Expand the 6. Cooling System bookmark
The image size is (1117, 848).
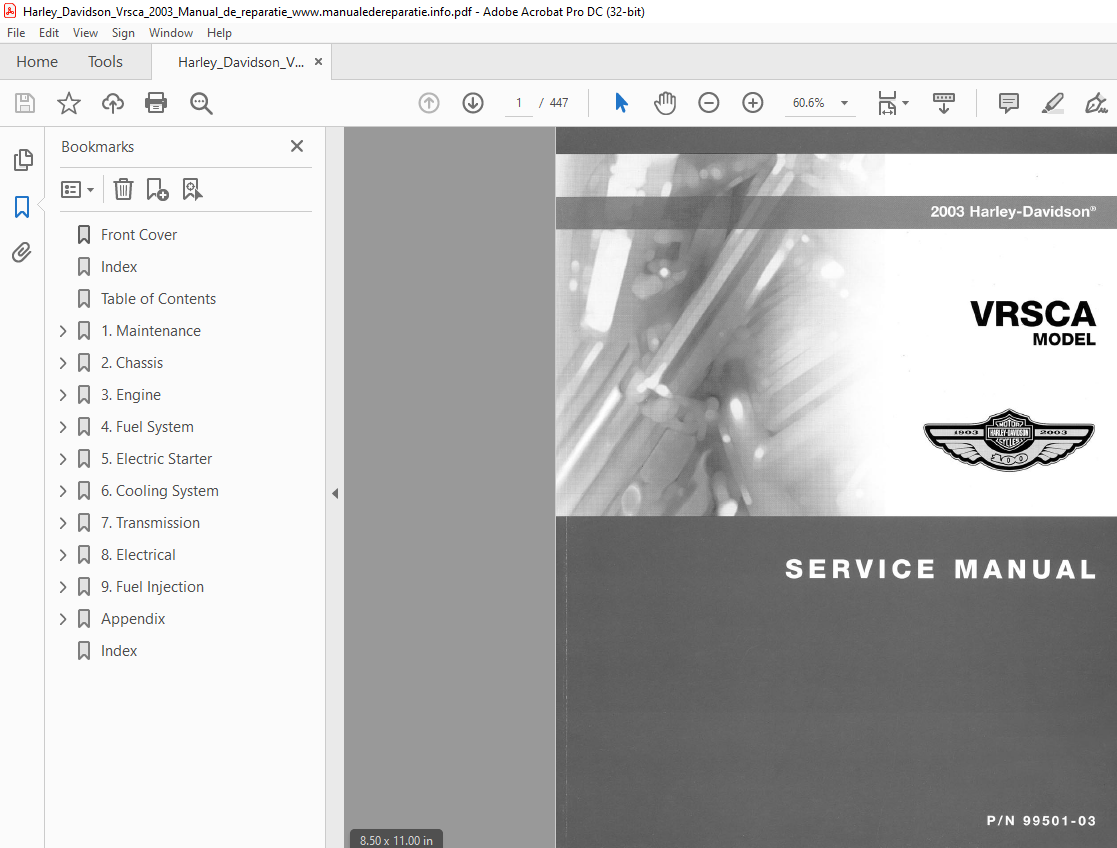click(63, 491)
